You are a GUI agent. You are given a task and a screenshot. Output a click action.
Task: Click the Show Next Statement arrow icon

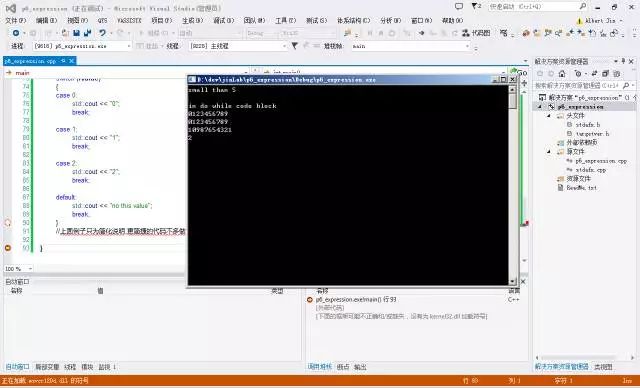tap(421, 33)
